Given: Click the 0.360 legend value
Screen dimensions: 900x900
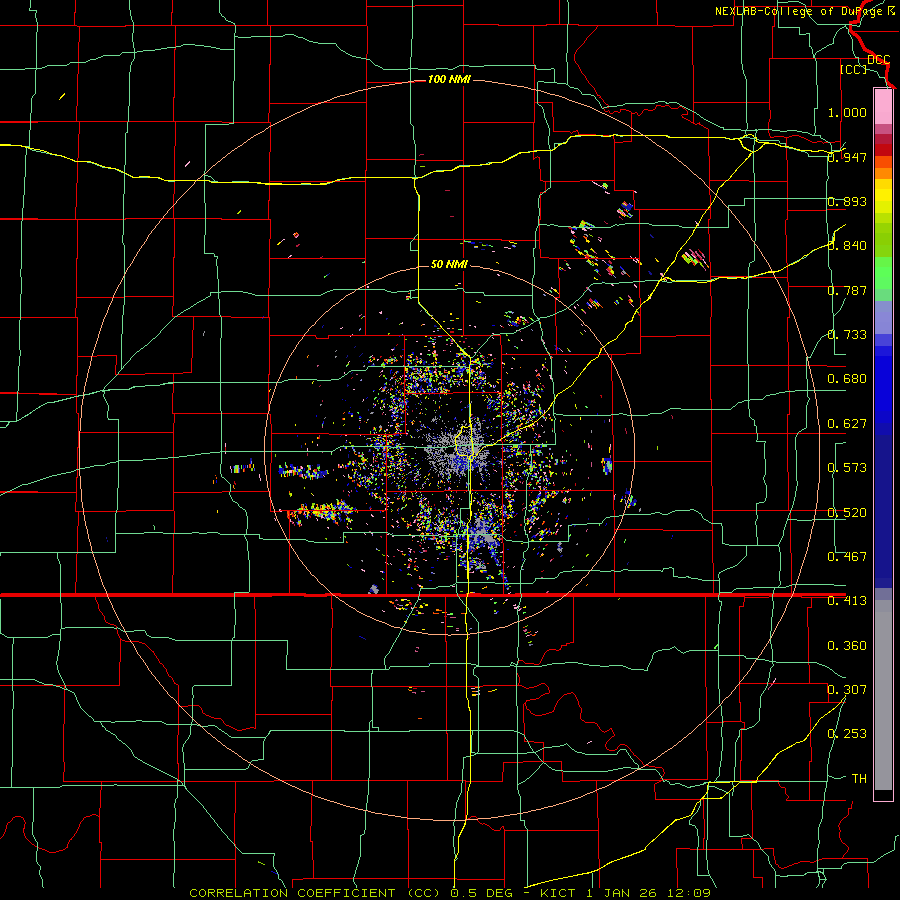Looking at the screenshot, I should [847, 646].
